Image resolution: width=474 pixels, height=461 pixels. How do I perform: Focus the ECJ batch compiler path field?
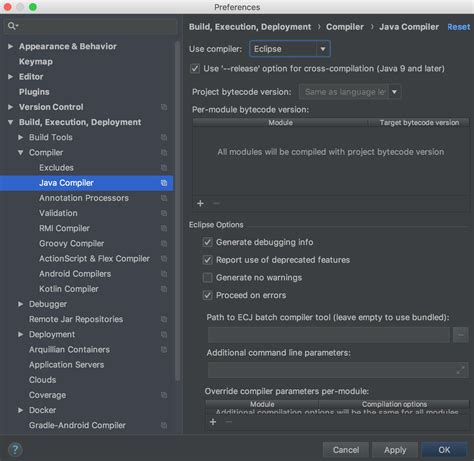[x=329, y=335]
